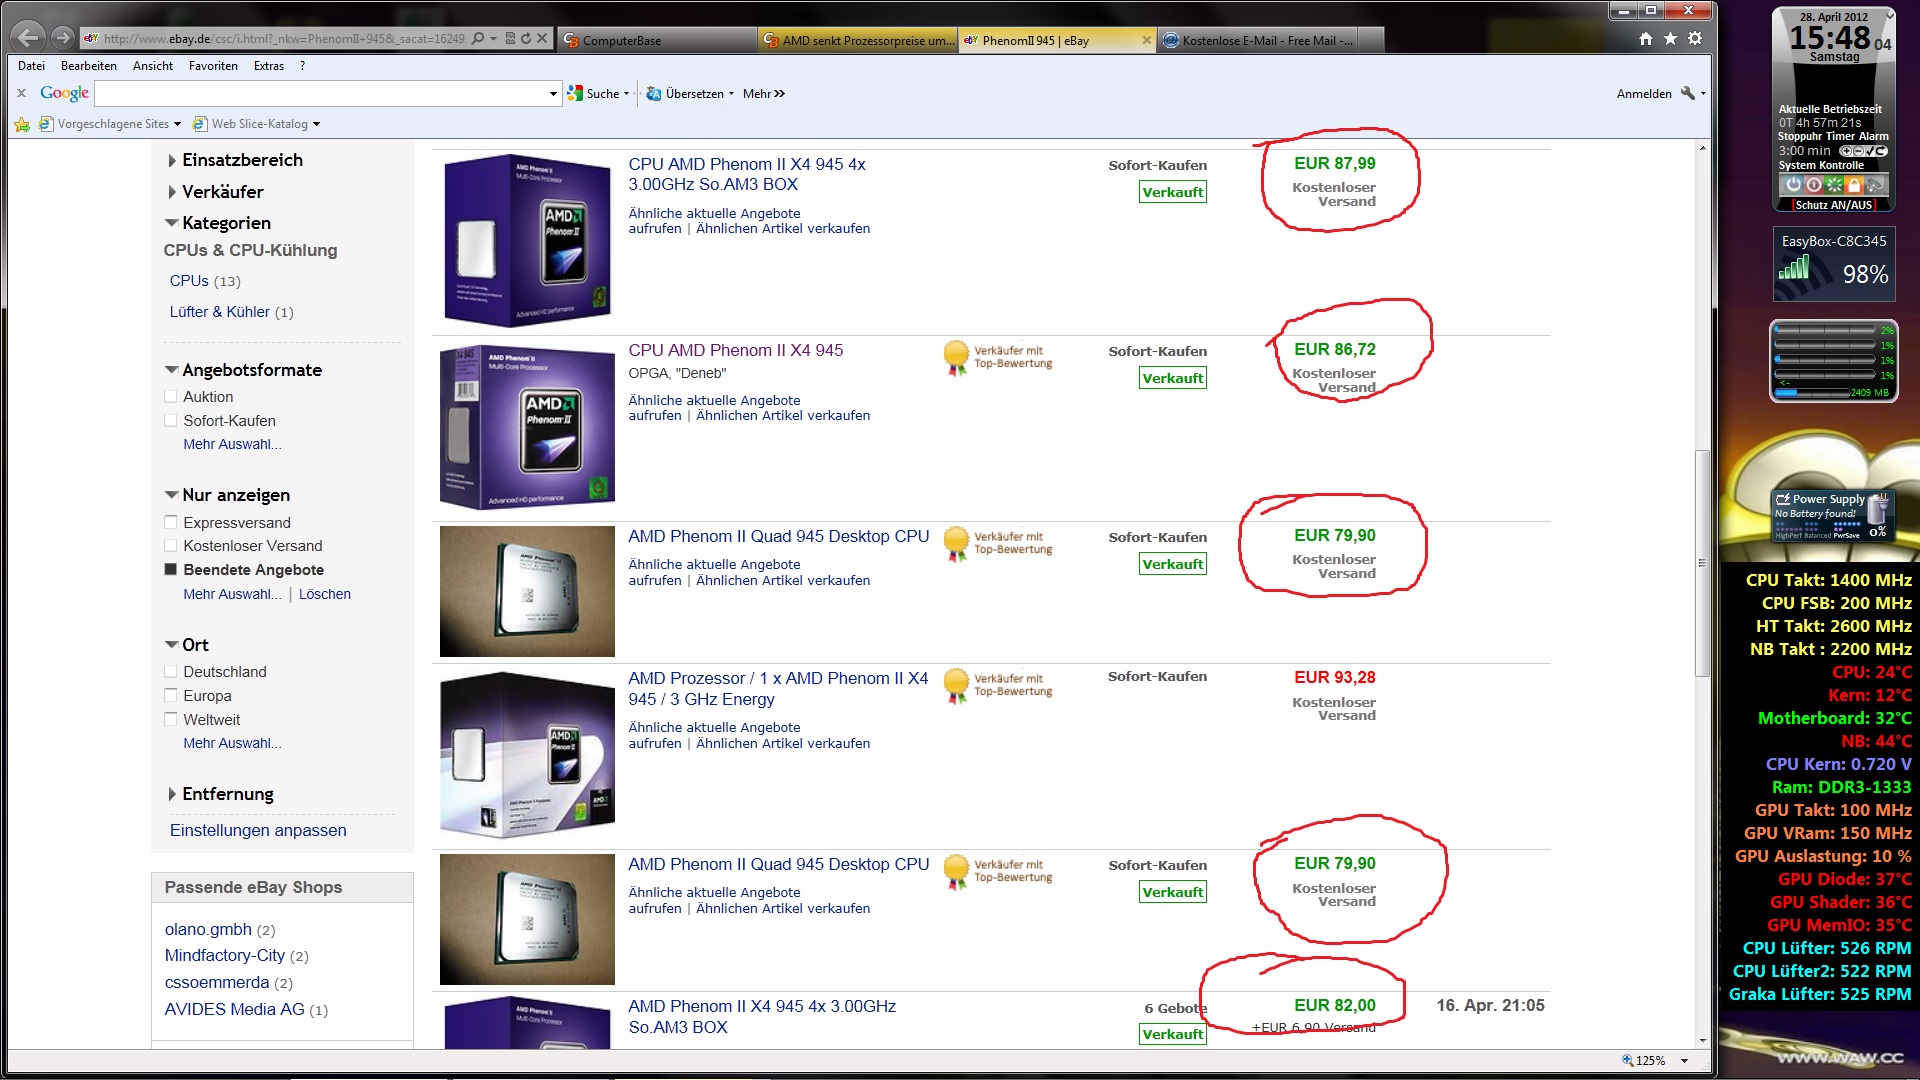Click the Google toolbar wrench settings icon
Image resolution: width=1920 pixels, height=1080 pixels.
pyautogui.click(x=1688, y=93)
